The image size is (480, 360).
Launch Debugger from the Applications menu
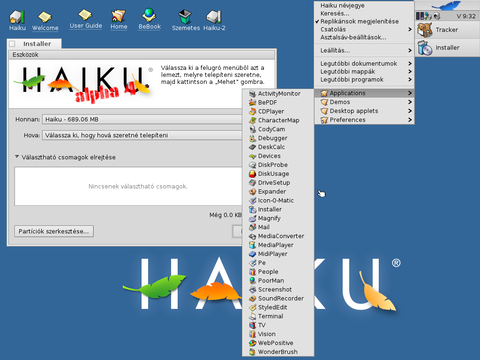tap(278, 138)
